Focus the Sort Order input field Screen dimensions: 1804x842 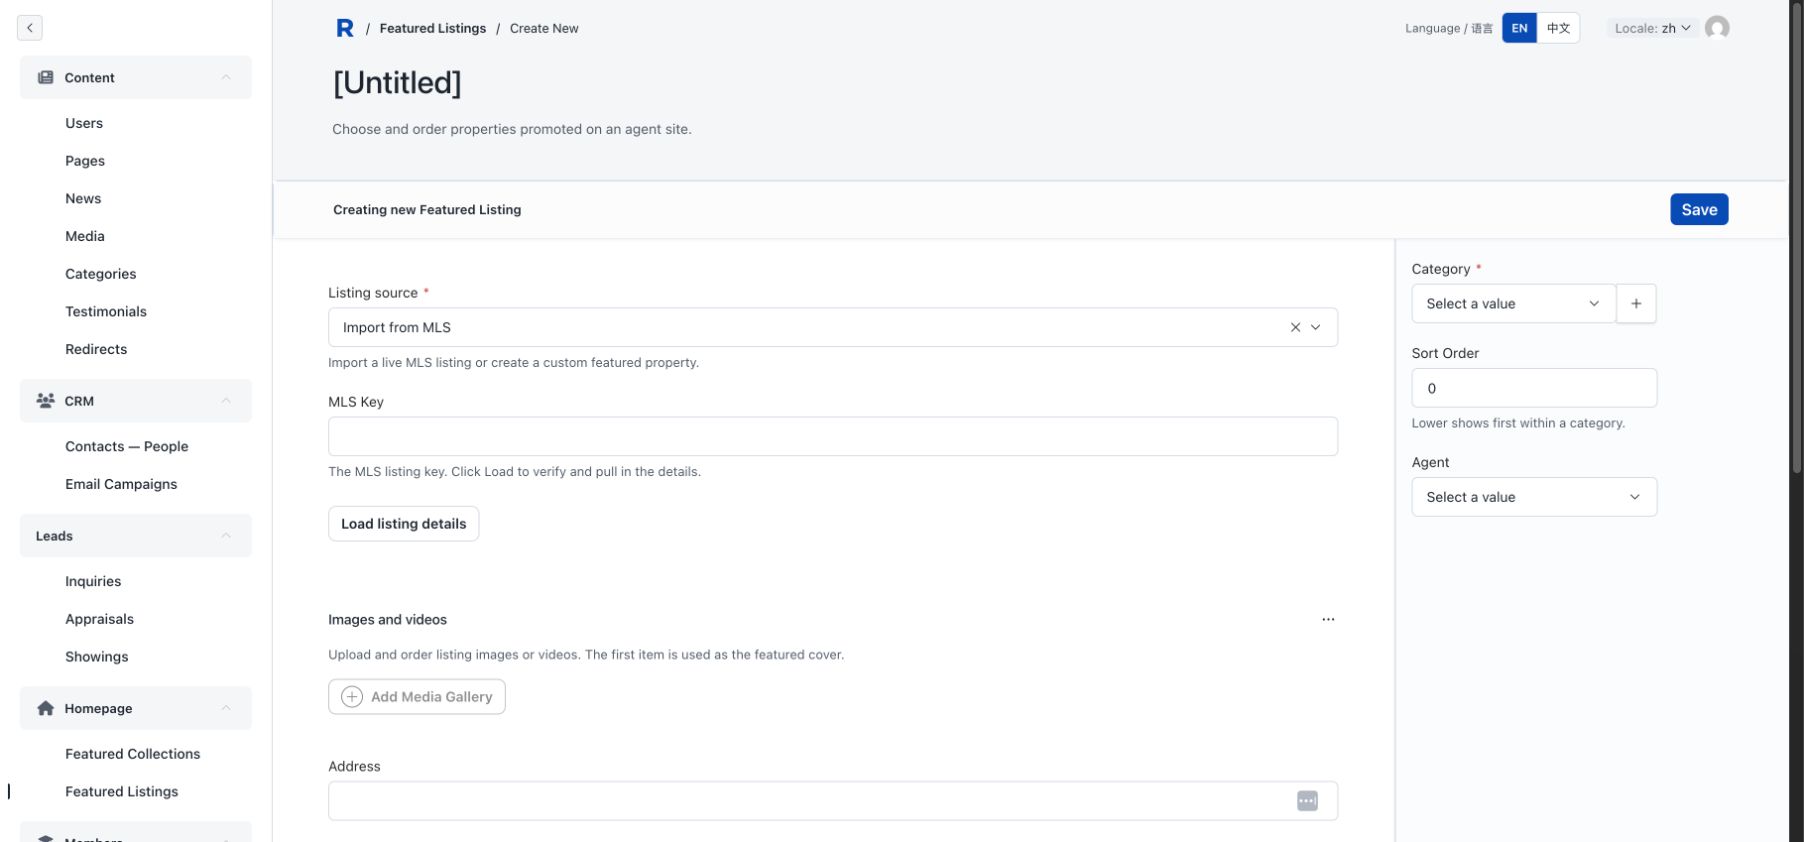click(1534, 388)
